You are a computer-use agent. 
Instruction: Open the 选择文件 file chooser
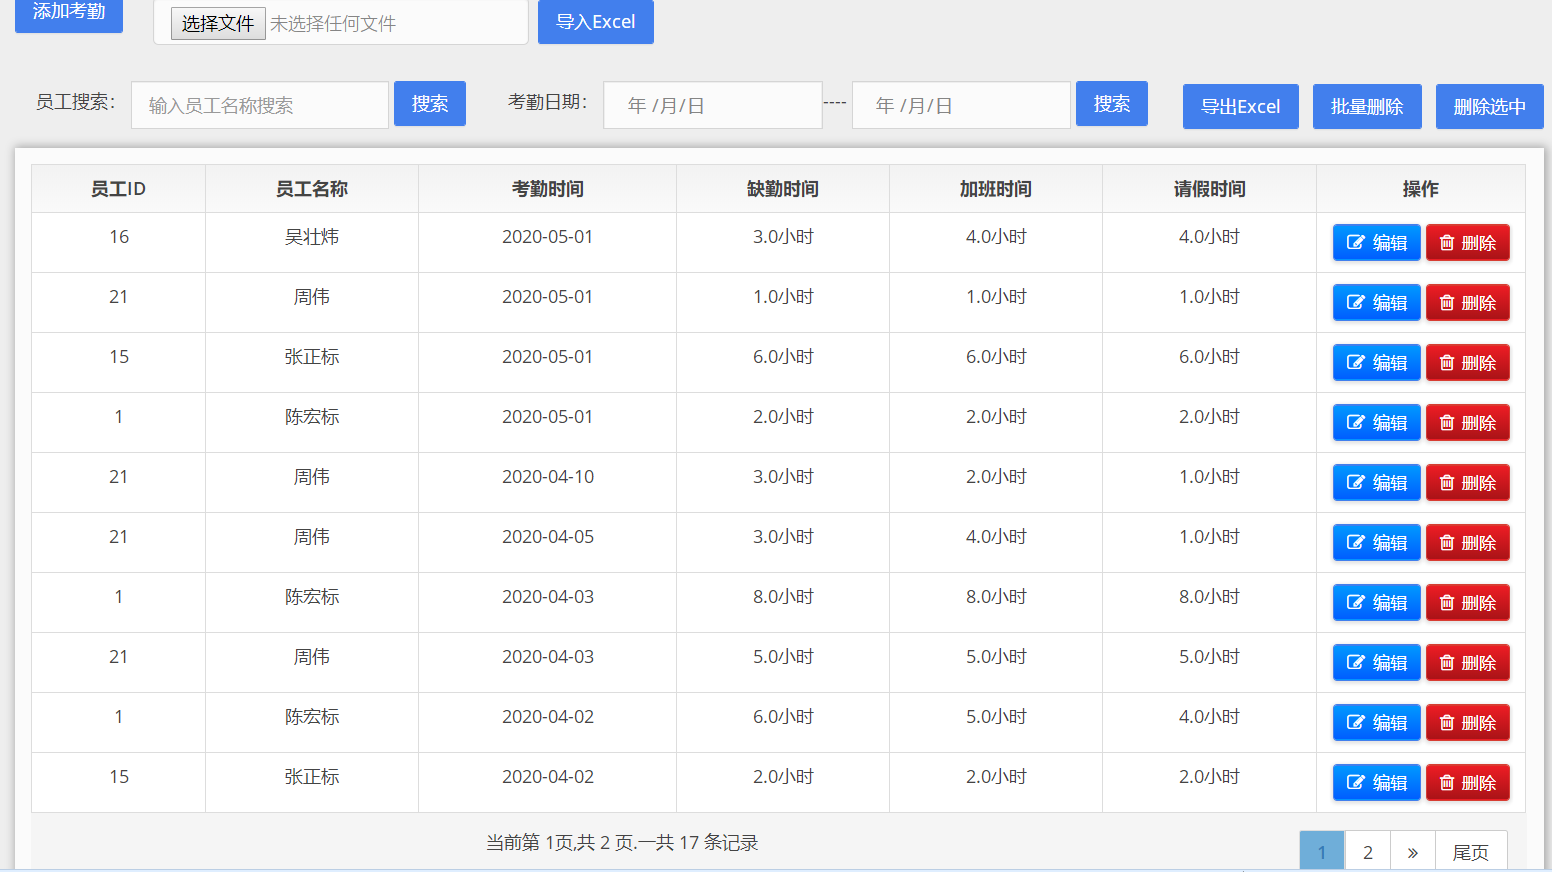pos(218,23)
